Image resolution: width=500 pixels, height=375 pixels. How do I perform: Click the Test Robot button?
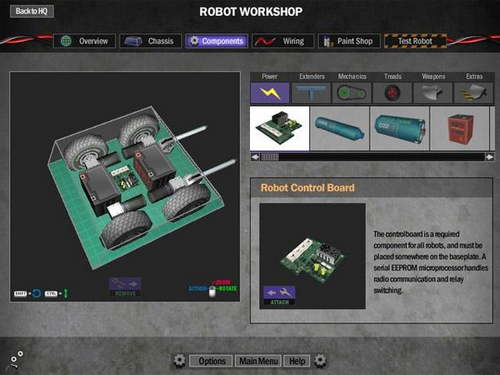coord(415,41)
